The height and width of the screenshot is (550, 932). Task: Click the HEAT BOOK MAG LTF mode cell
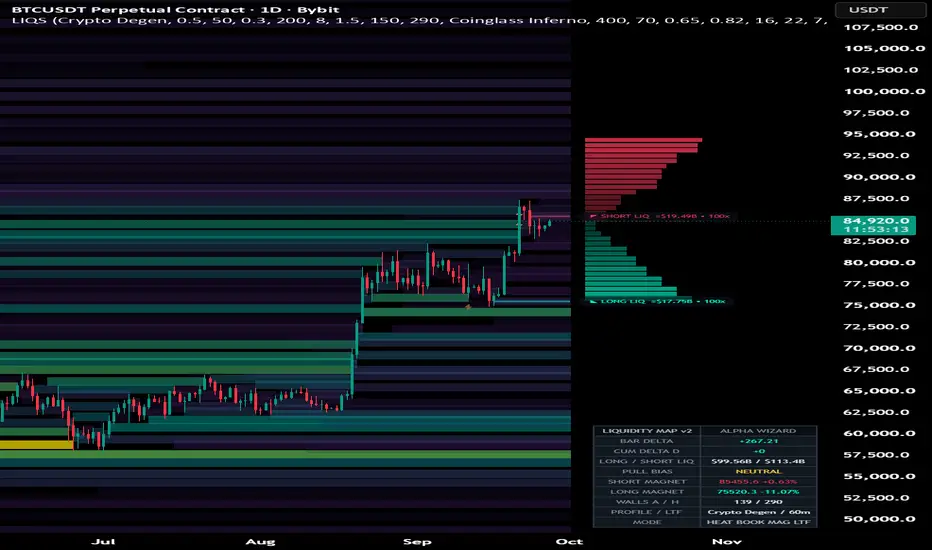point(758,522)
